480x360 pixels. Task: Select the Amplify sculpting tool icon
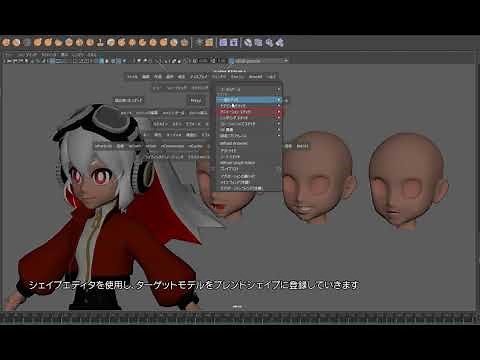174,43
